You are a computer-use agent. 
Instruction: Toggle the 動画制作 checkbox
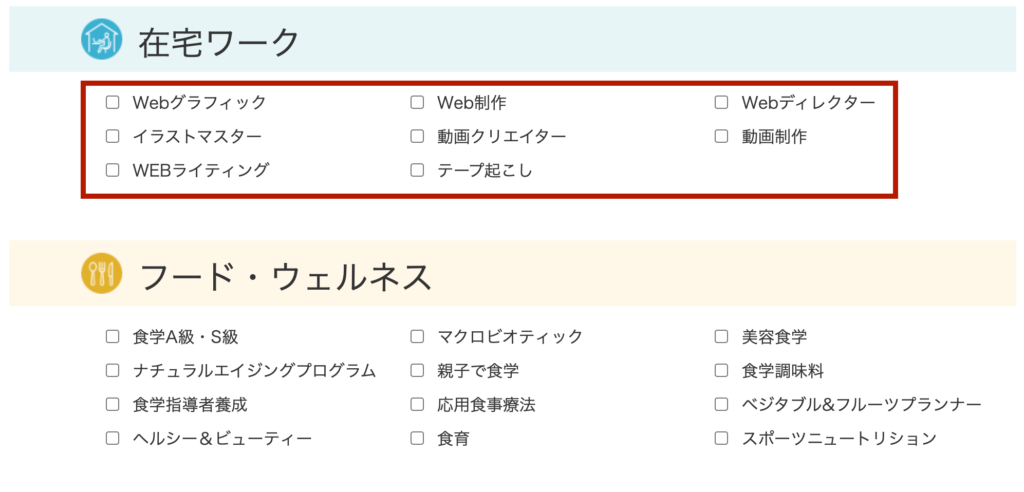(721, 137)
